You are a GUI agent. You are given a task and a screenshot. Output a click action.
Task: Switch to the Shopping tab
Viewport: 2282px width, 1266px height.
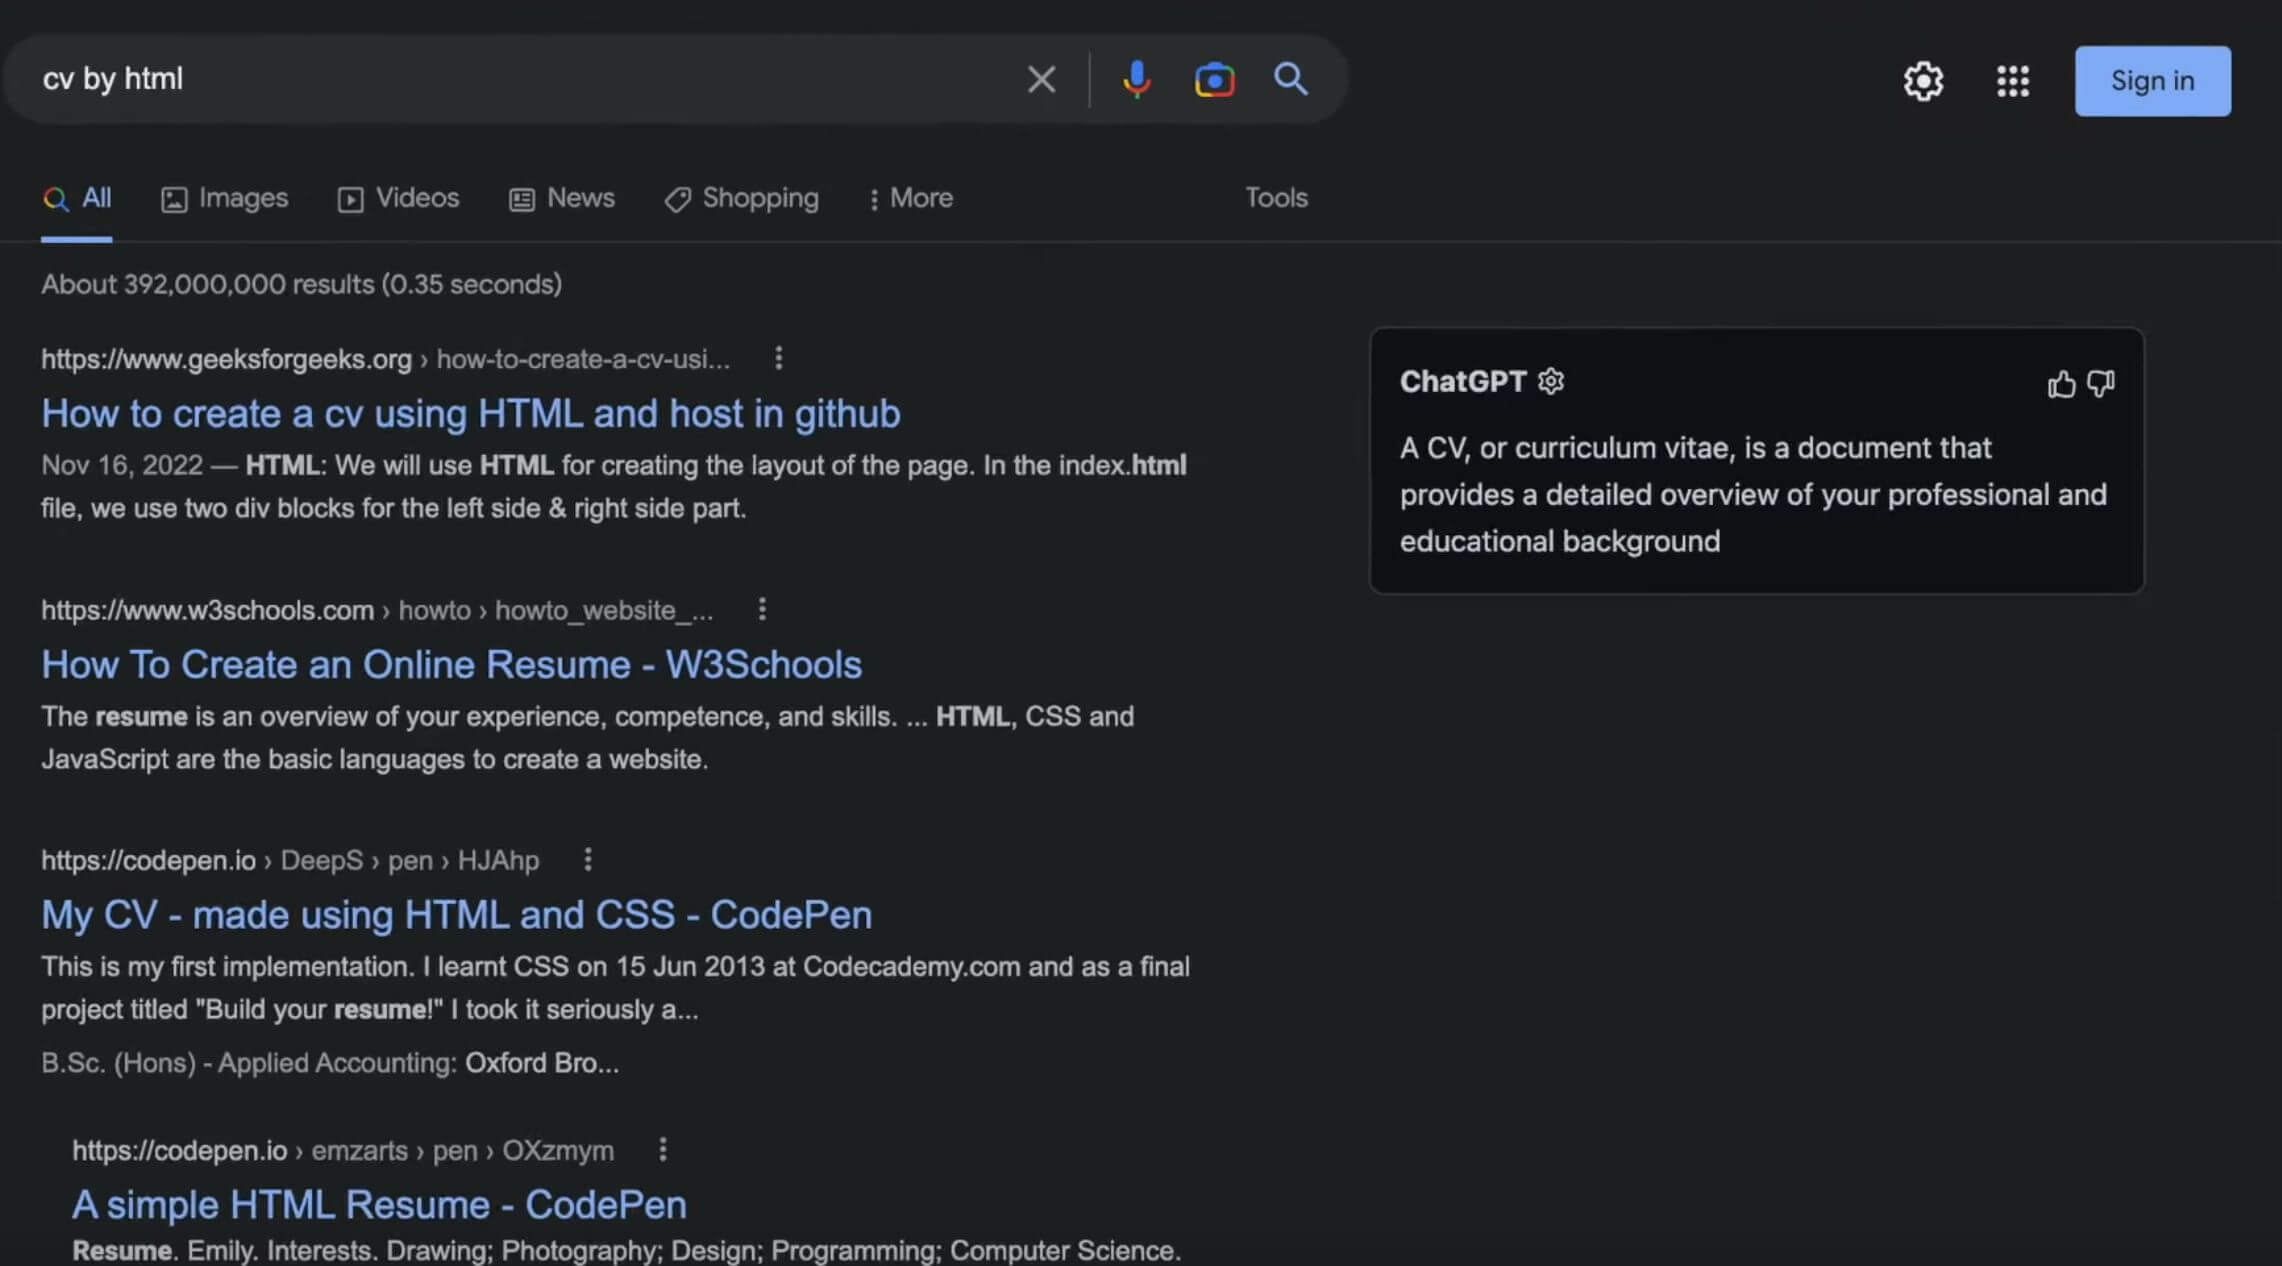[741, 198]
